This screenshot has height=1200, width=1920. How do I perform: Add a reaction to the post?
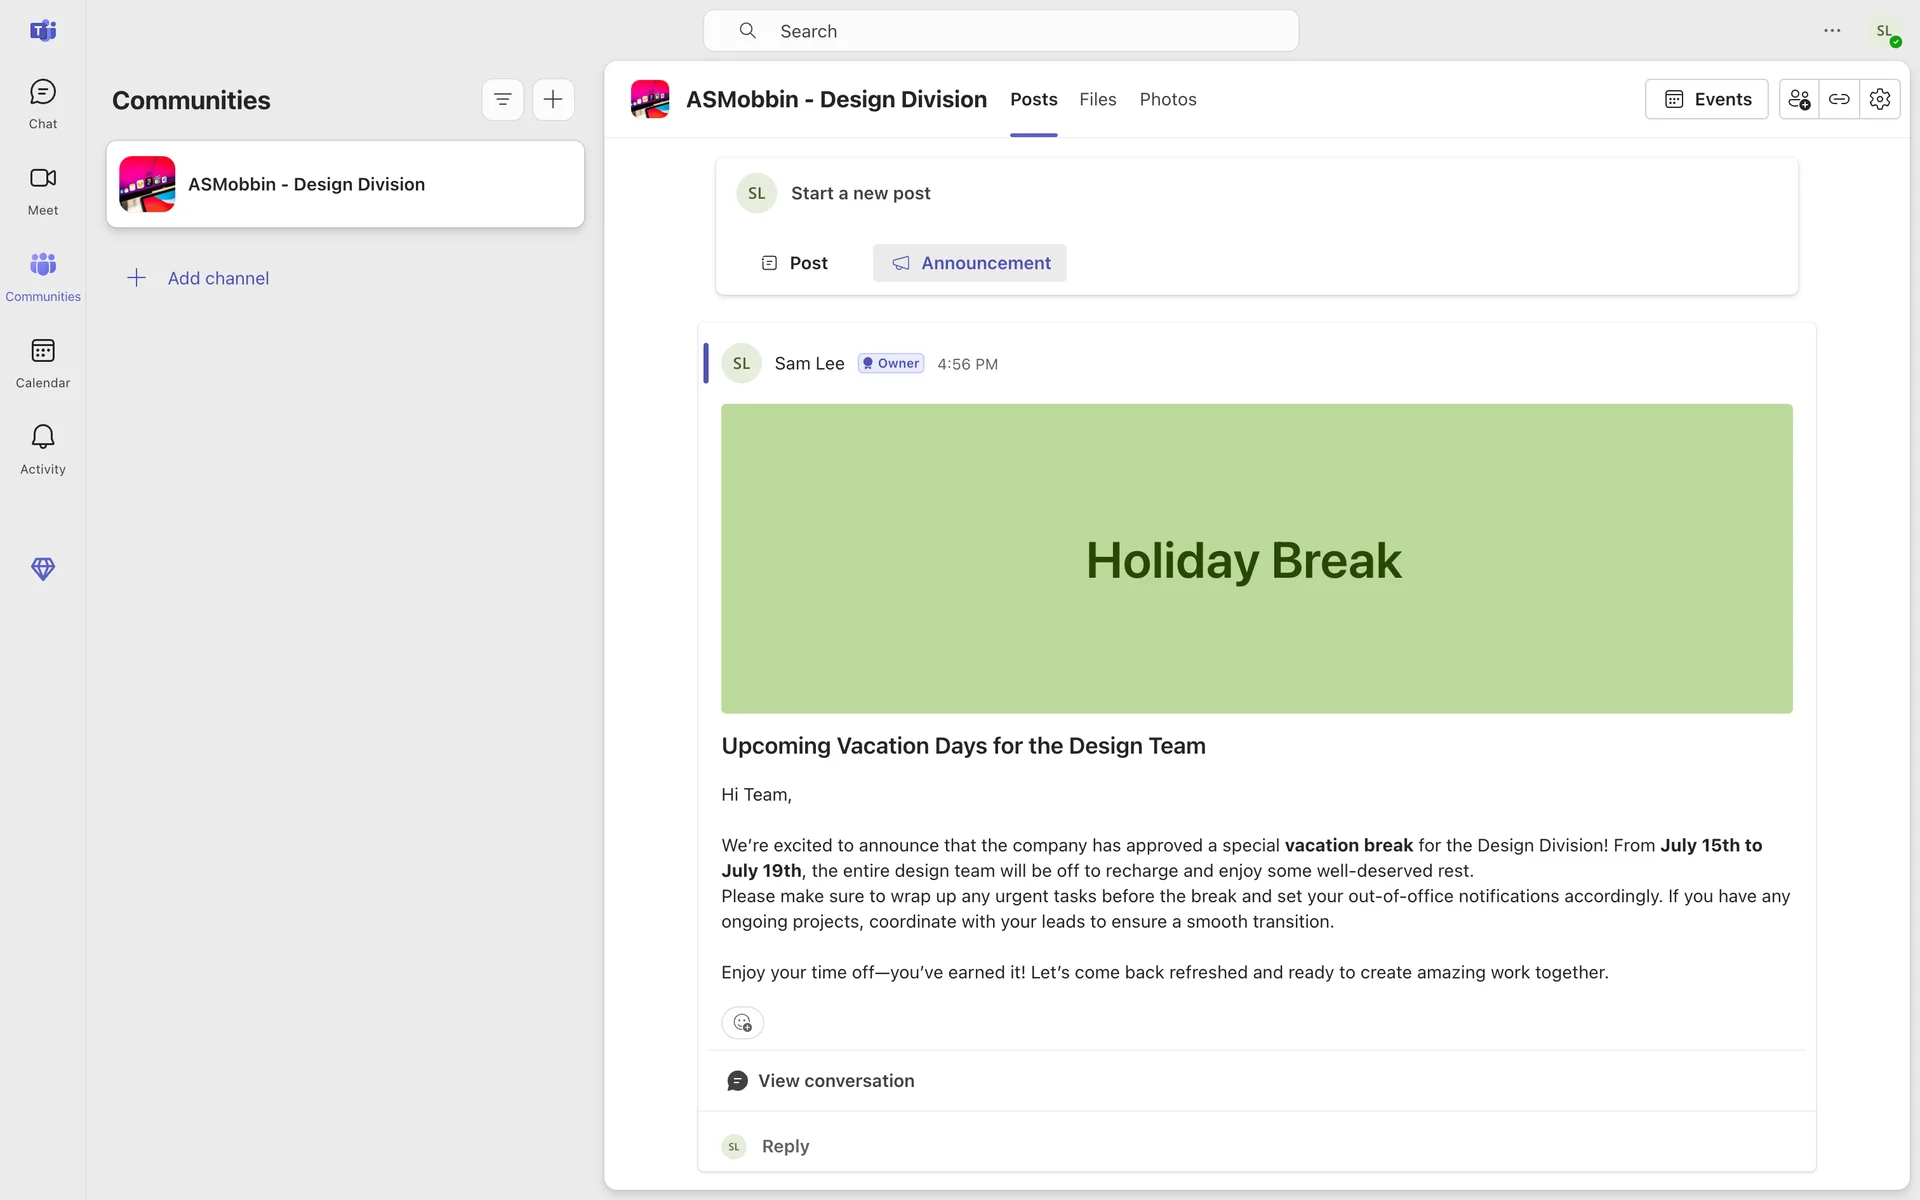point(742,1022)
